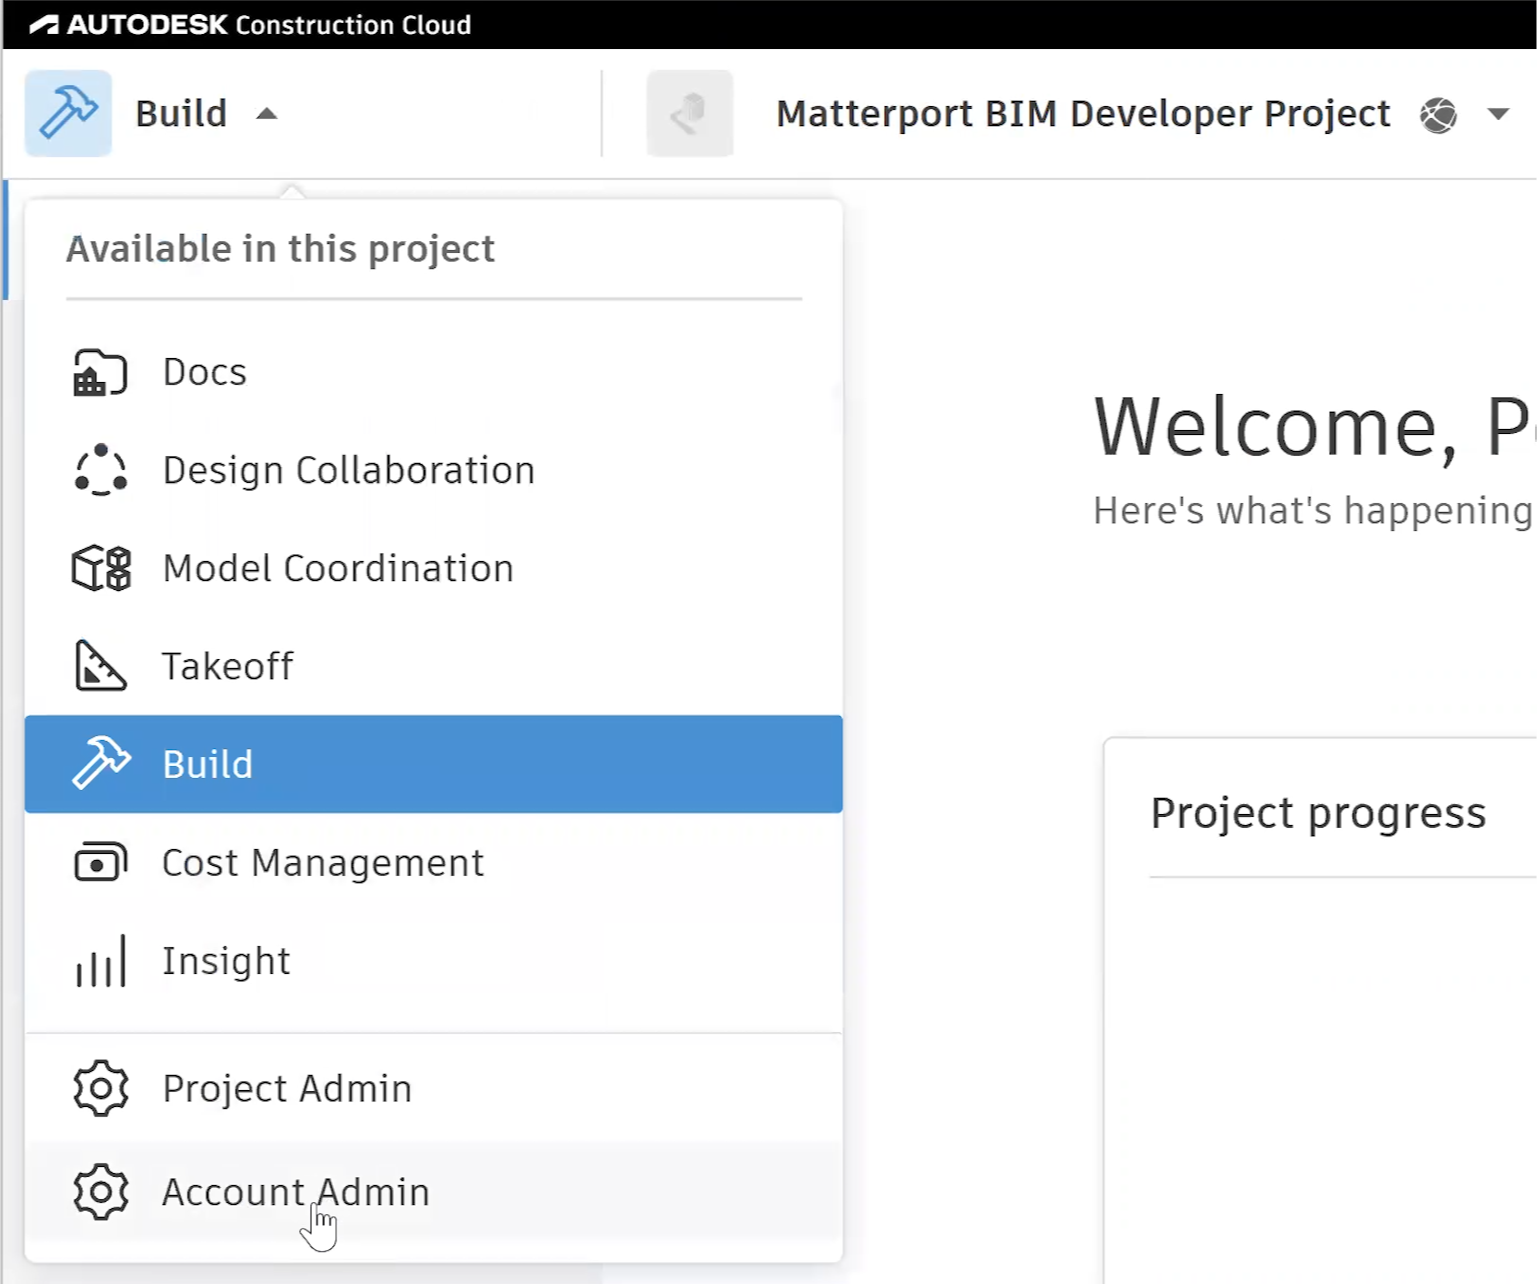Choose the highlighted Build menu entry

[208, 764]
